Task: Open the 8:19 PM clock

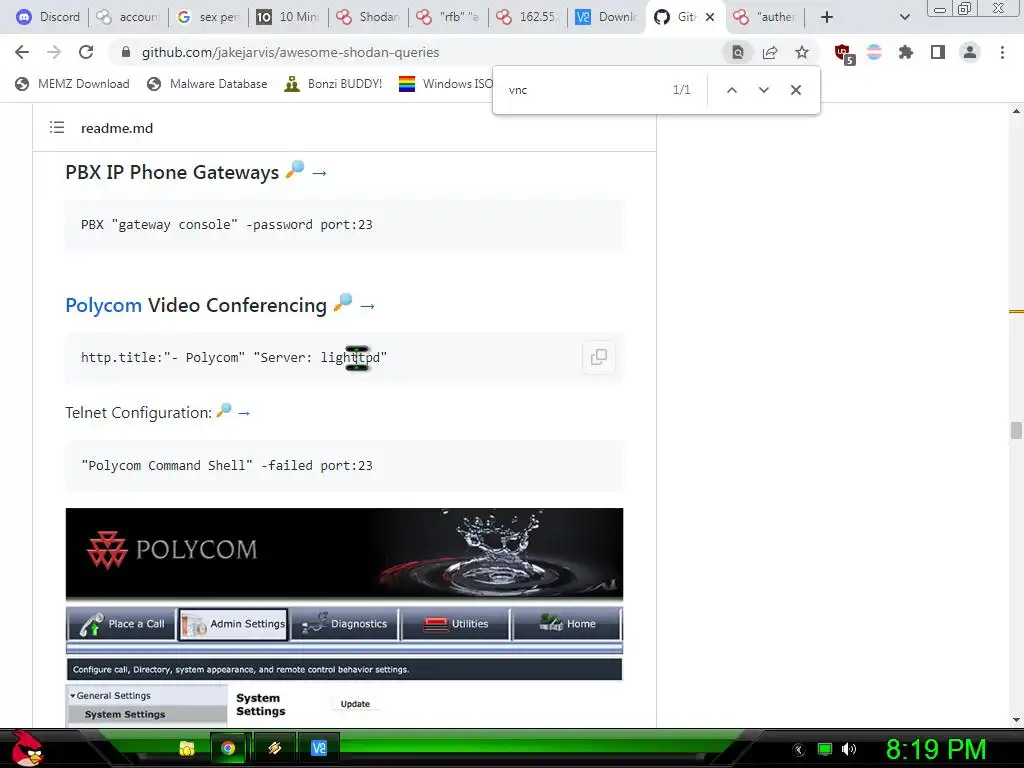Action: coord(936,750)
